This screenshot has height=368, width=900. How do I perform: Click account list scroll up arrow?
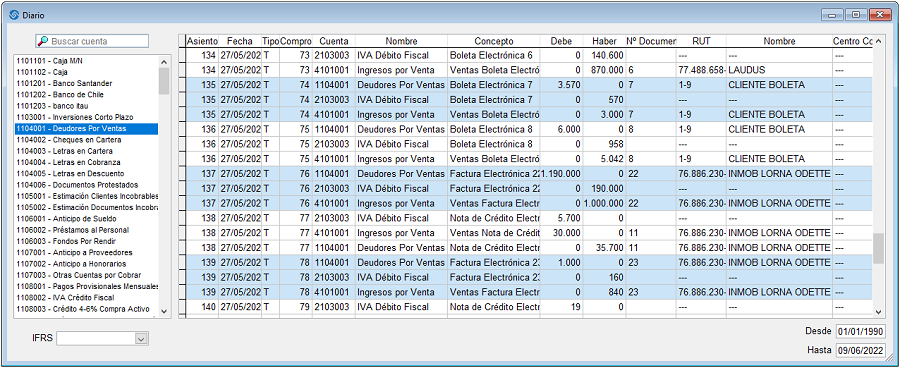click(164, 62)
